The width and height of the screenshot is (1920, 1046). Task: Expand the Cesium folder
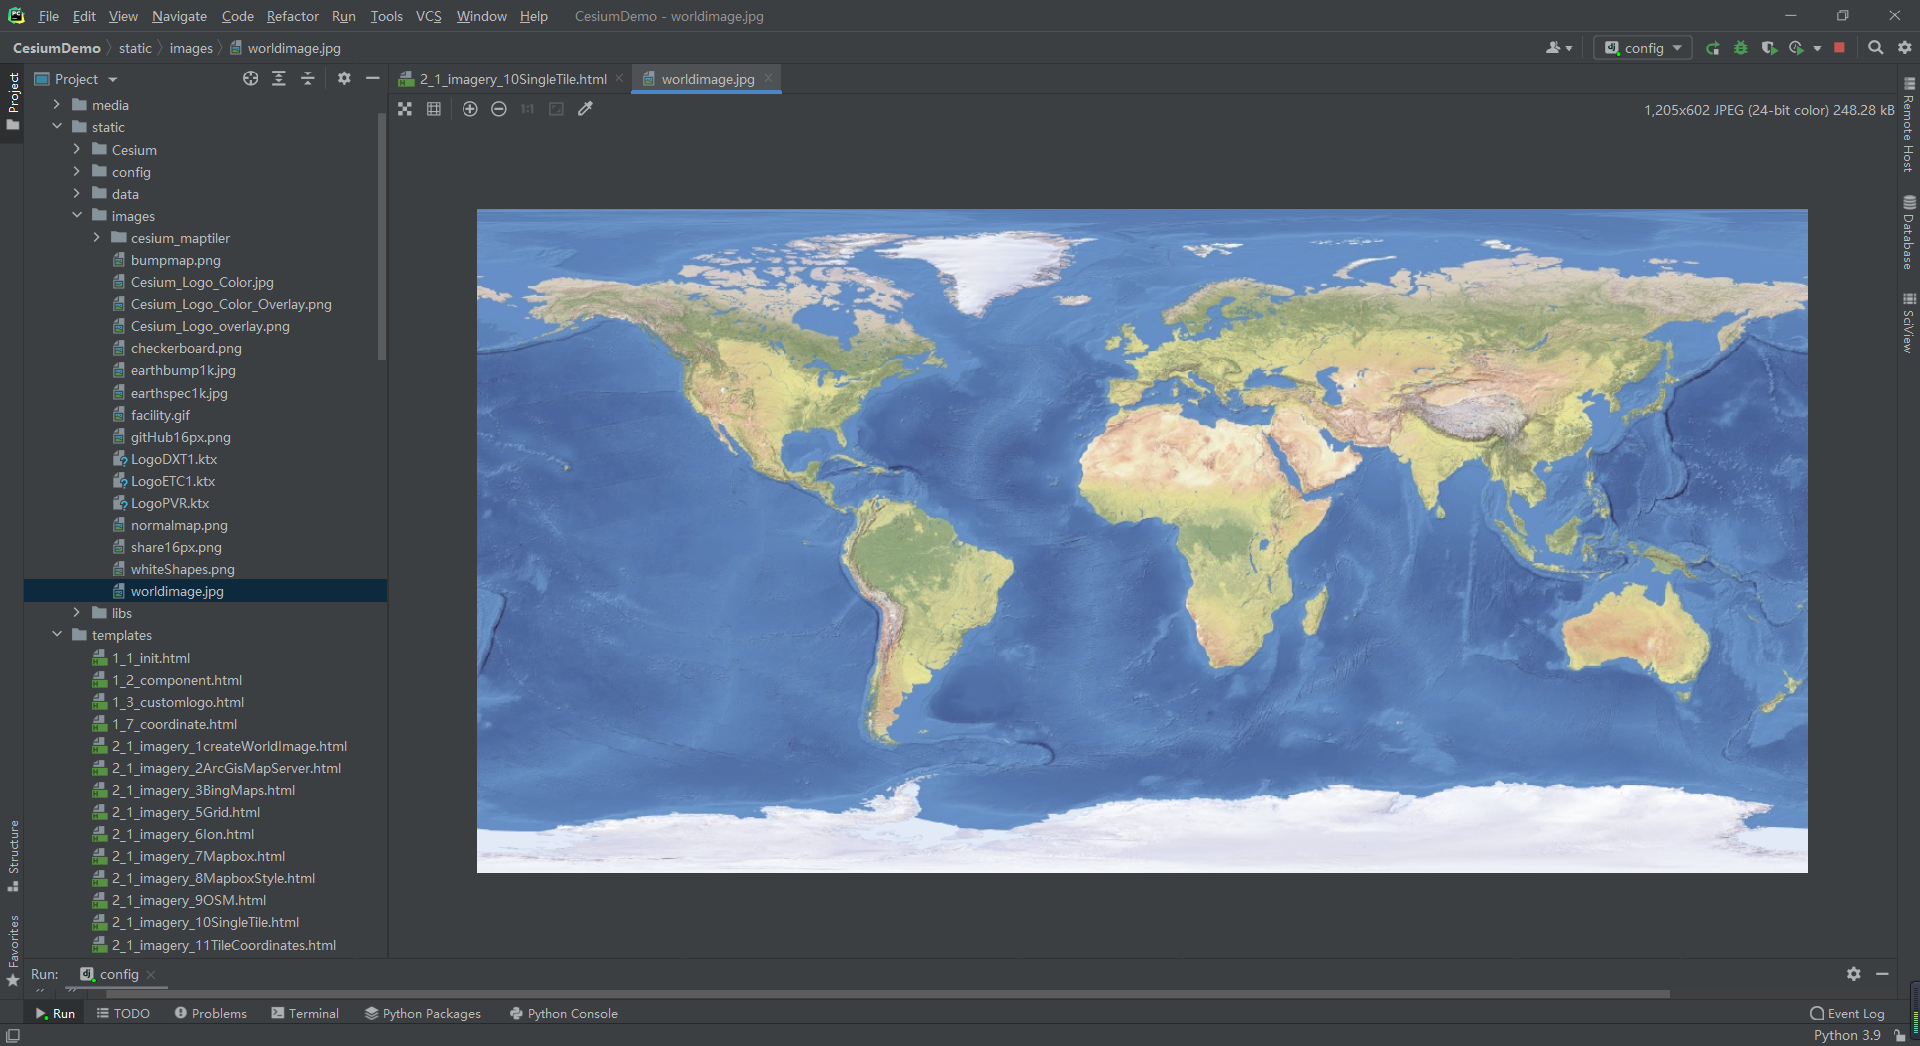(77, 150)
